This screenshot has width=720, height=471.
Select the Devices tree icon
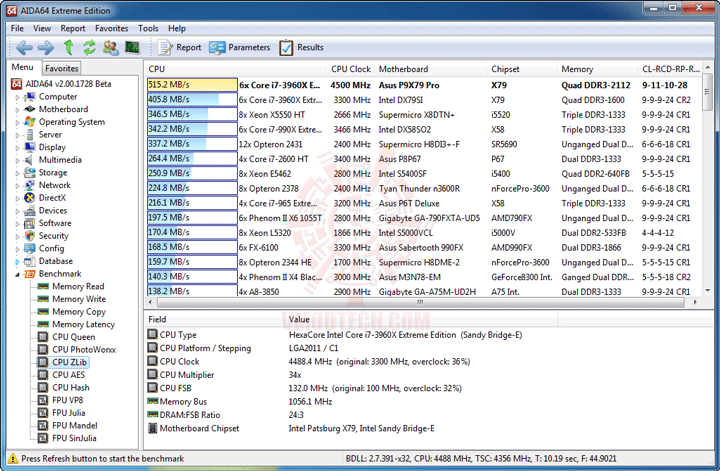30,210
